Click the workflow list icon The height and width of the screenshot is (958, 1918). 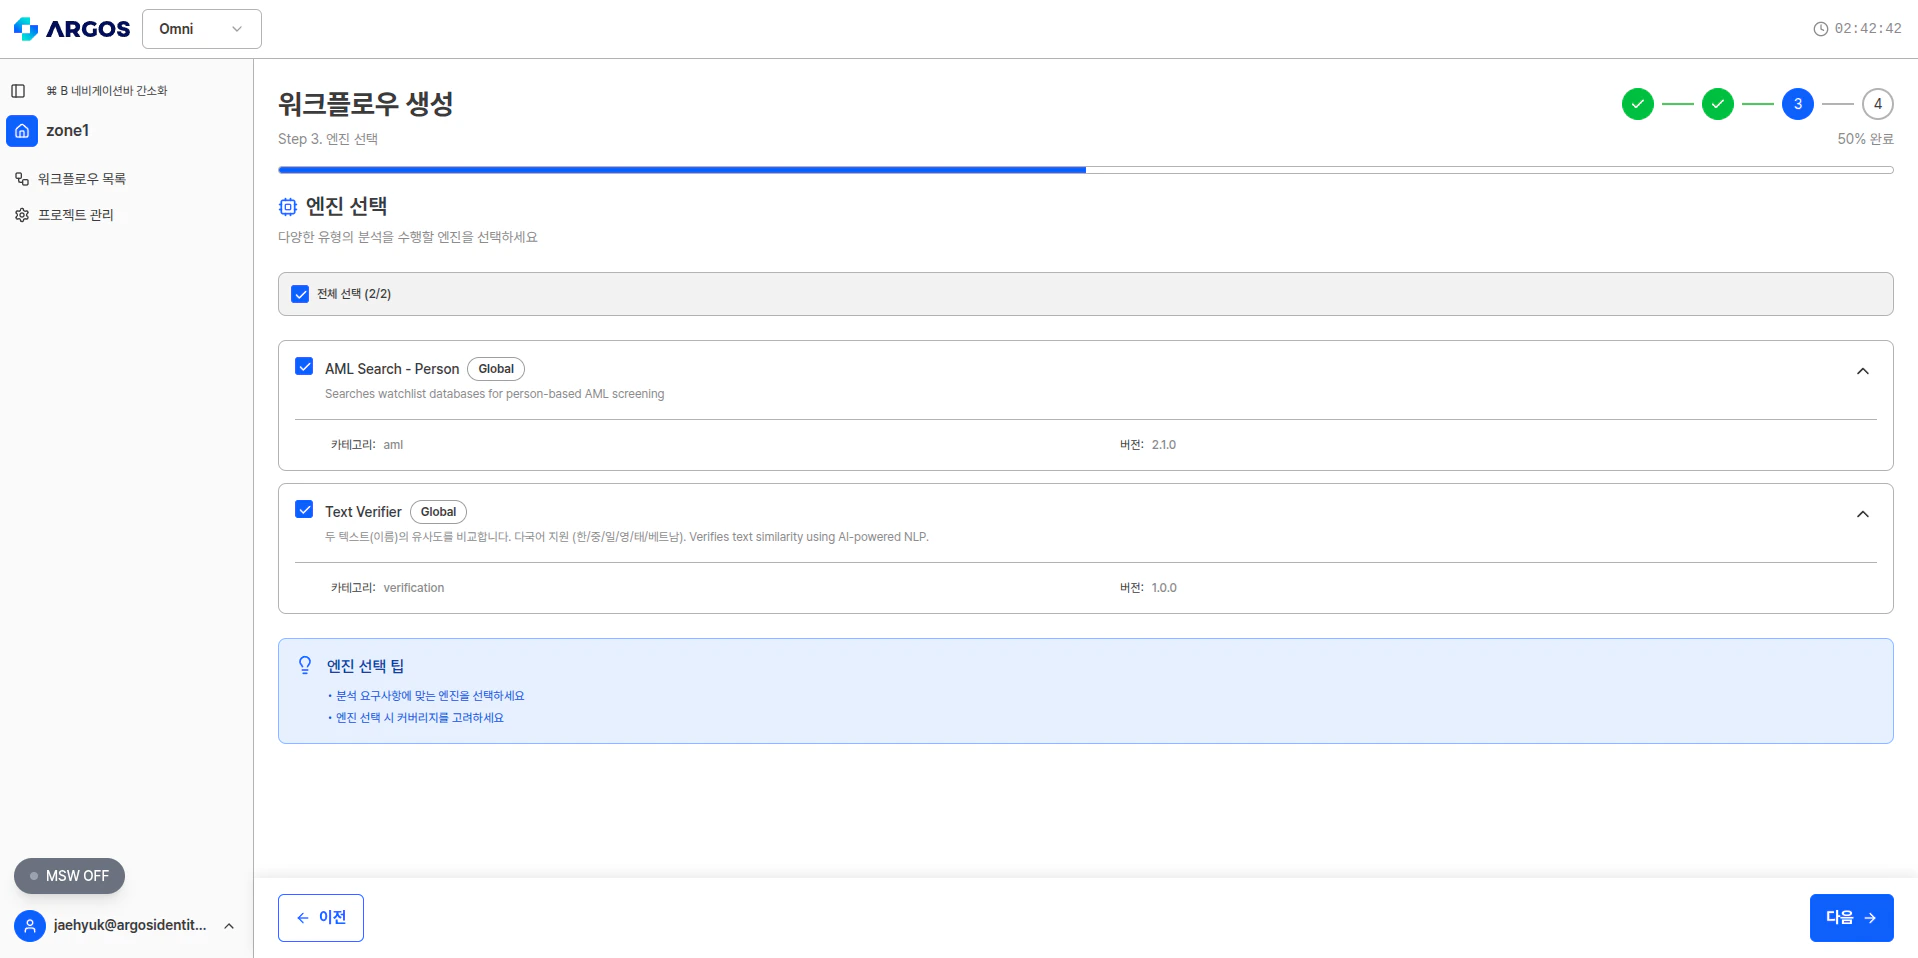click(22, 179)
